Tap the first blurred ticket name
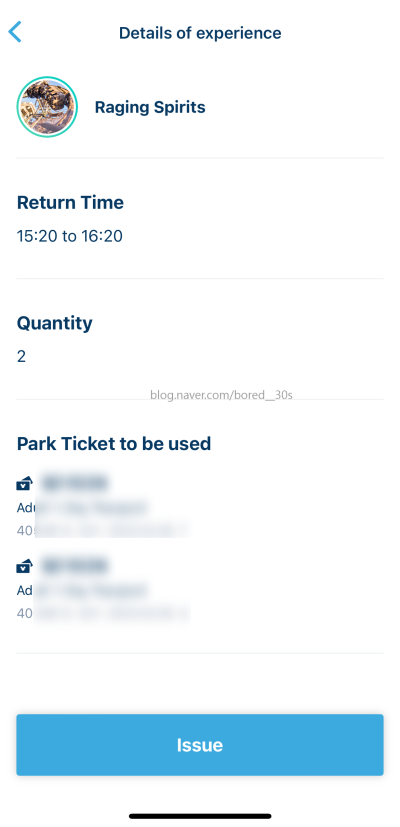This screenshot has width=400, height=827. 74,482
